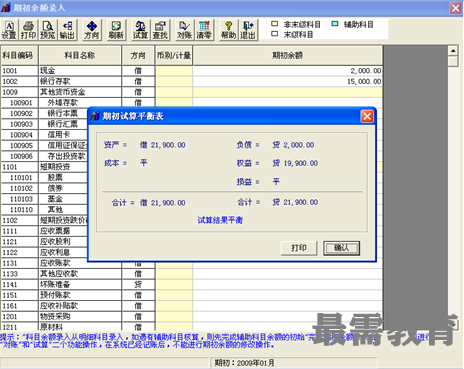Select the 基金 sub-account
464x369 pixels.
(63, 199)
